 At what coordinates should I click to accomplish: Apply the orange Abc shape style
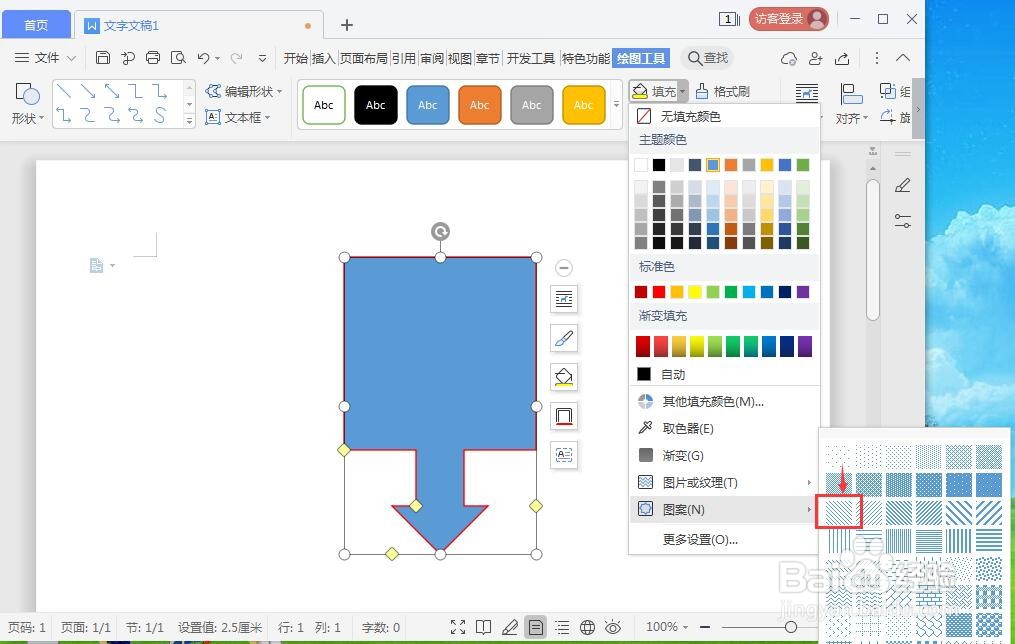coord(480,104)
